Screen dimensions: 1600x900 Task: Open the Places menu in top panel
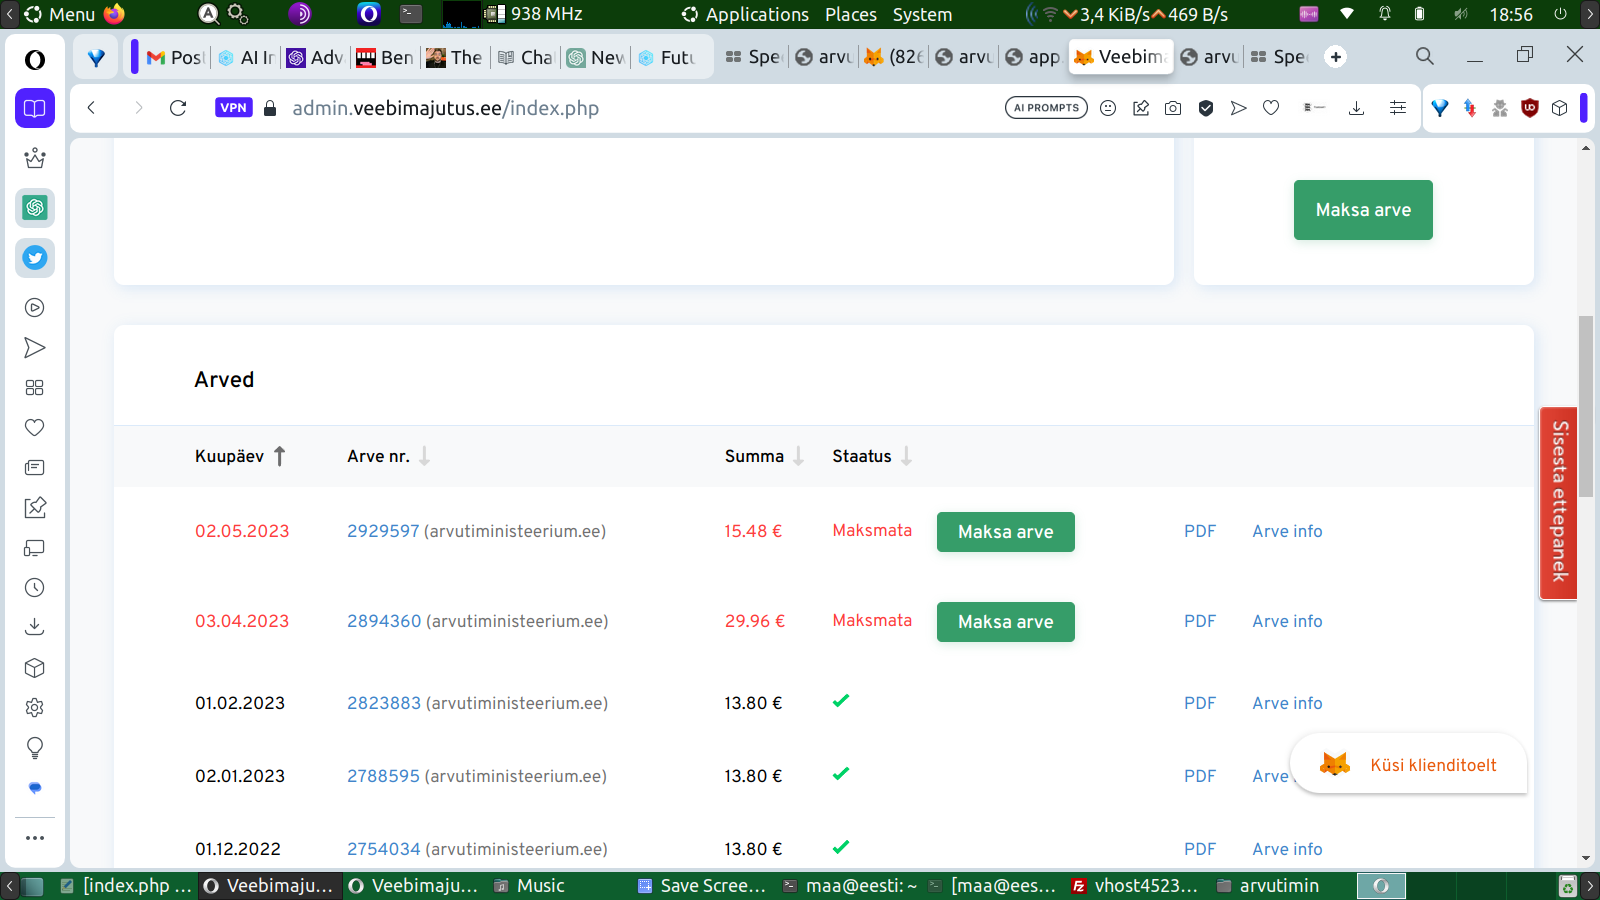tap(851, 14)
